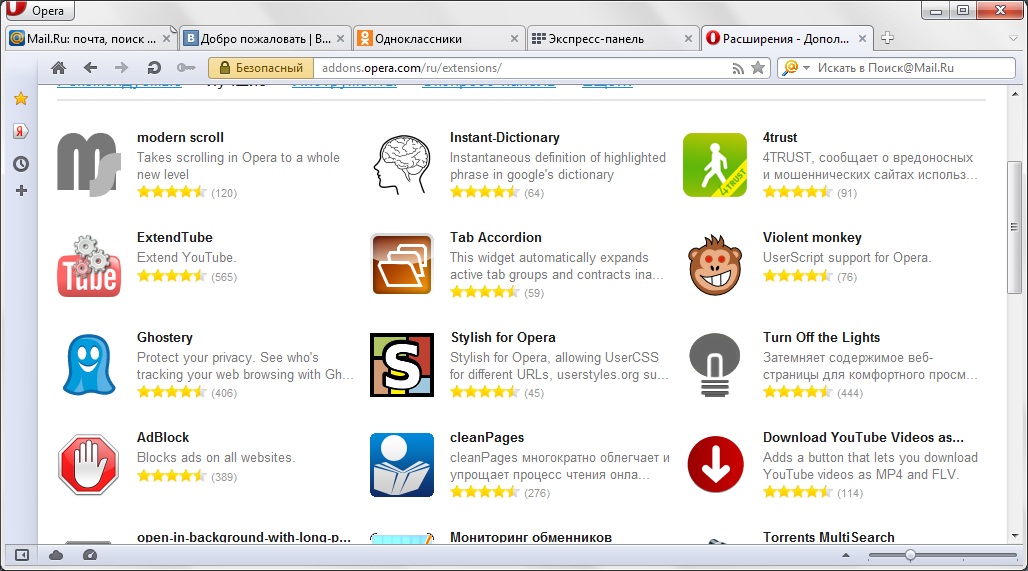The image size is (1028, 571).
Task: Open the Torrents MultiSearch title link
Action: (829, 537)
